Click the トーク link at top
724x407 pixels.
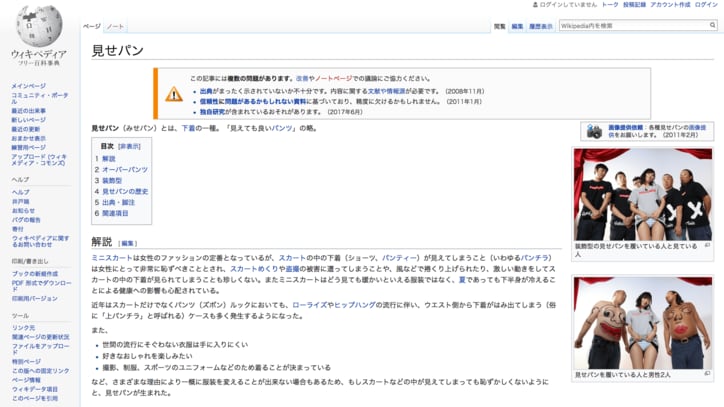609,5
